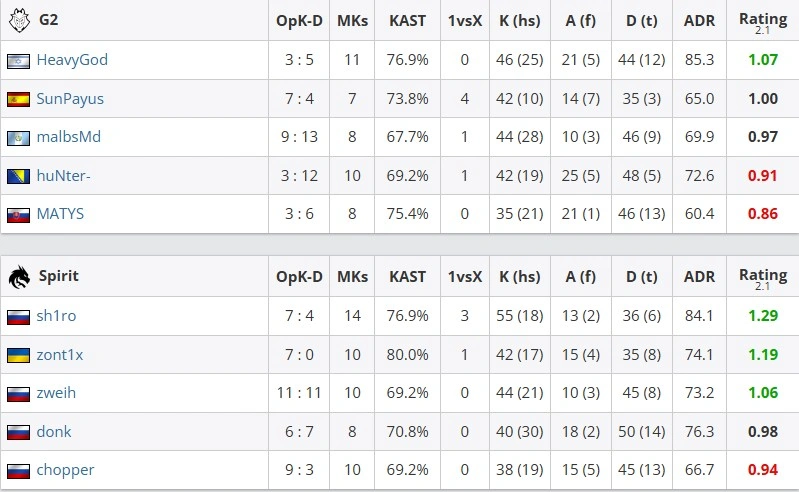Screen dimensions: 799x492
Task: Click the Ukraine flag beside zont1x
Action: pos(18,356)
